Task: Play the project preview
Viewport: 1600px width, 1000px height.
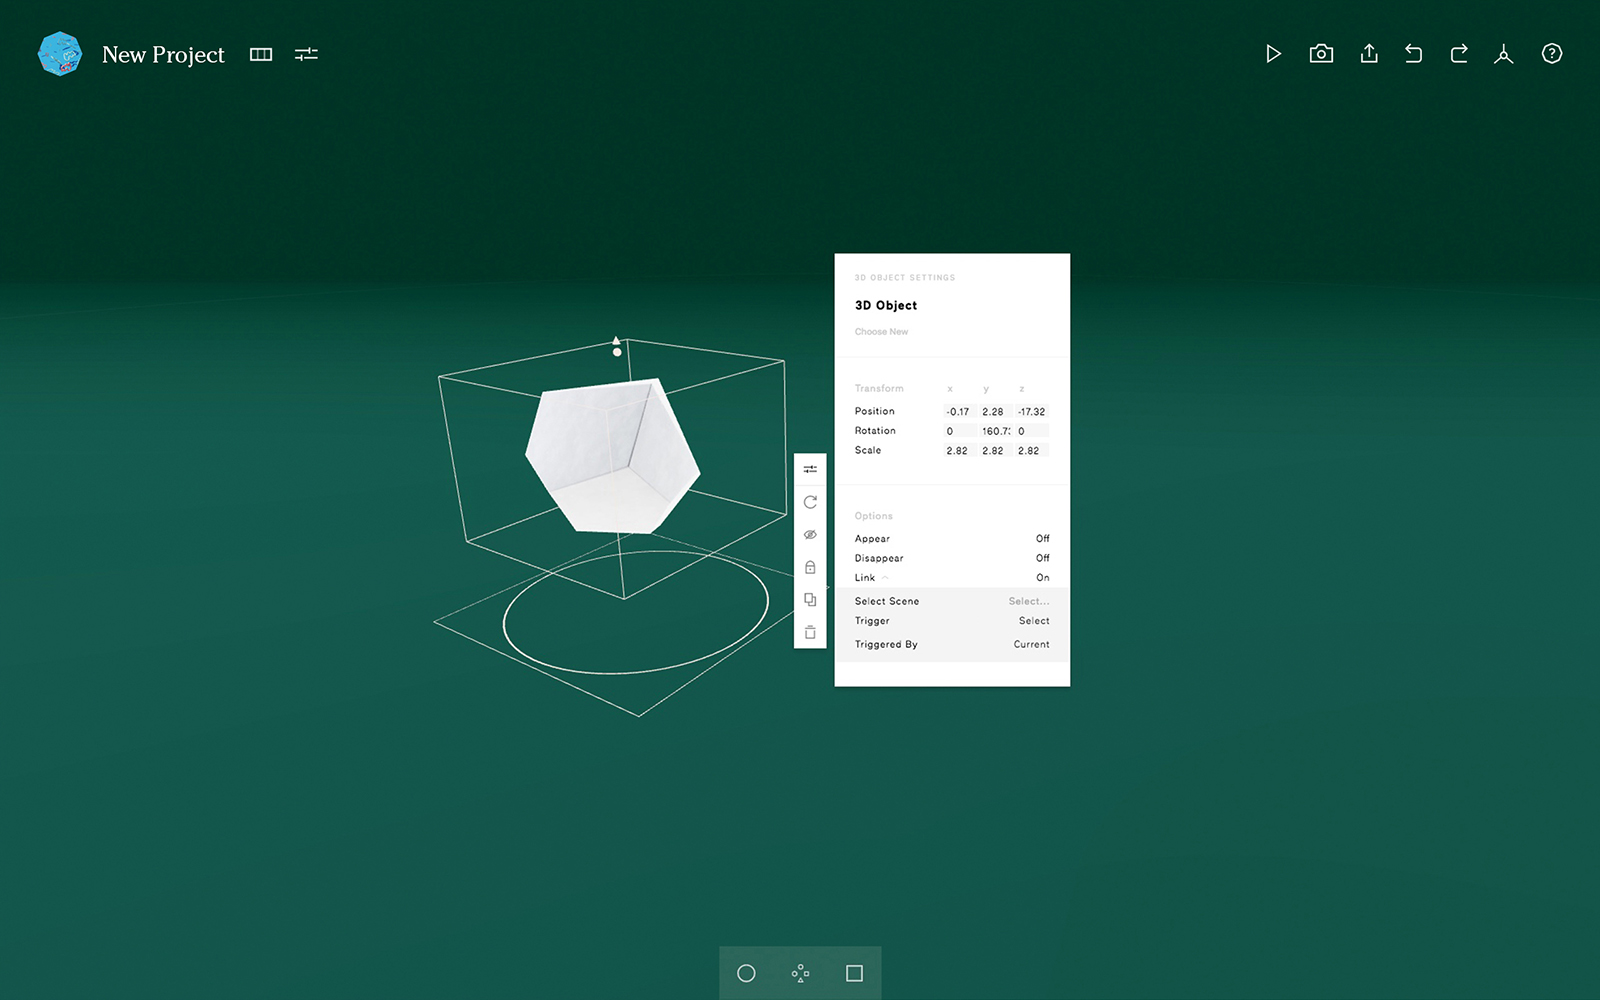Action: point(1273,54)
